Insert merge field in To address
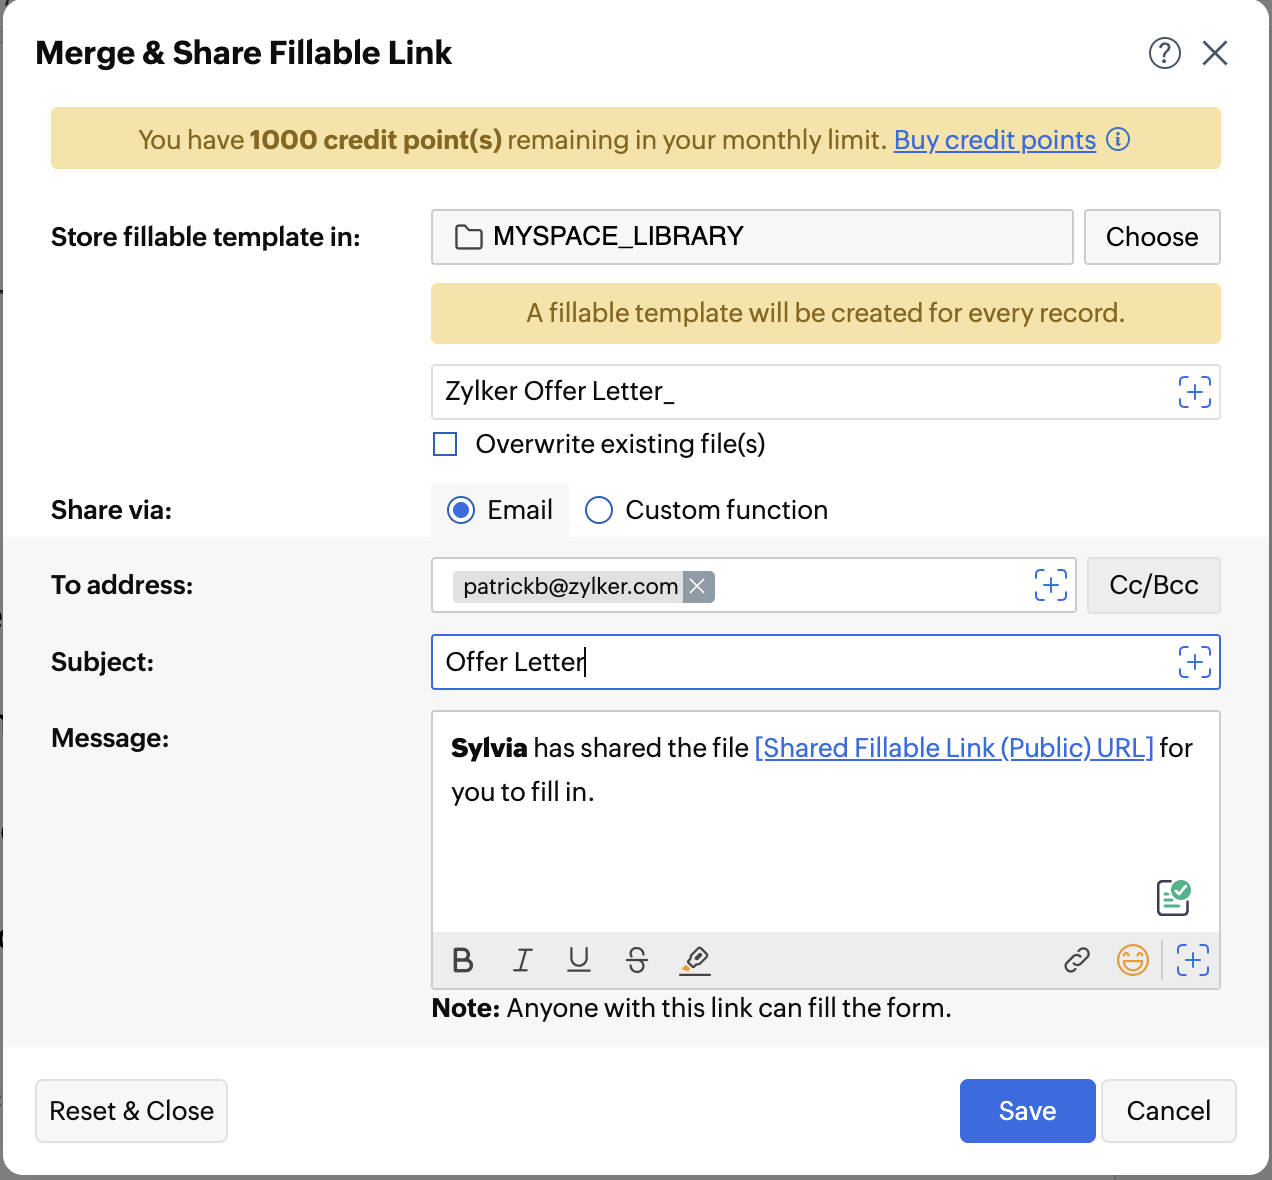1272x1180 pixels. click(1050, 585)
